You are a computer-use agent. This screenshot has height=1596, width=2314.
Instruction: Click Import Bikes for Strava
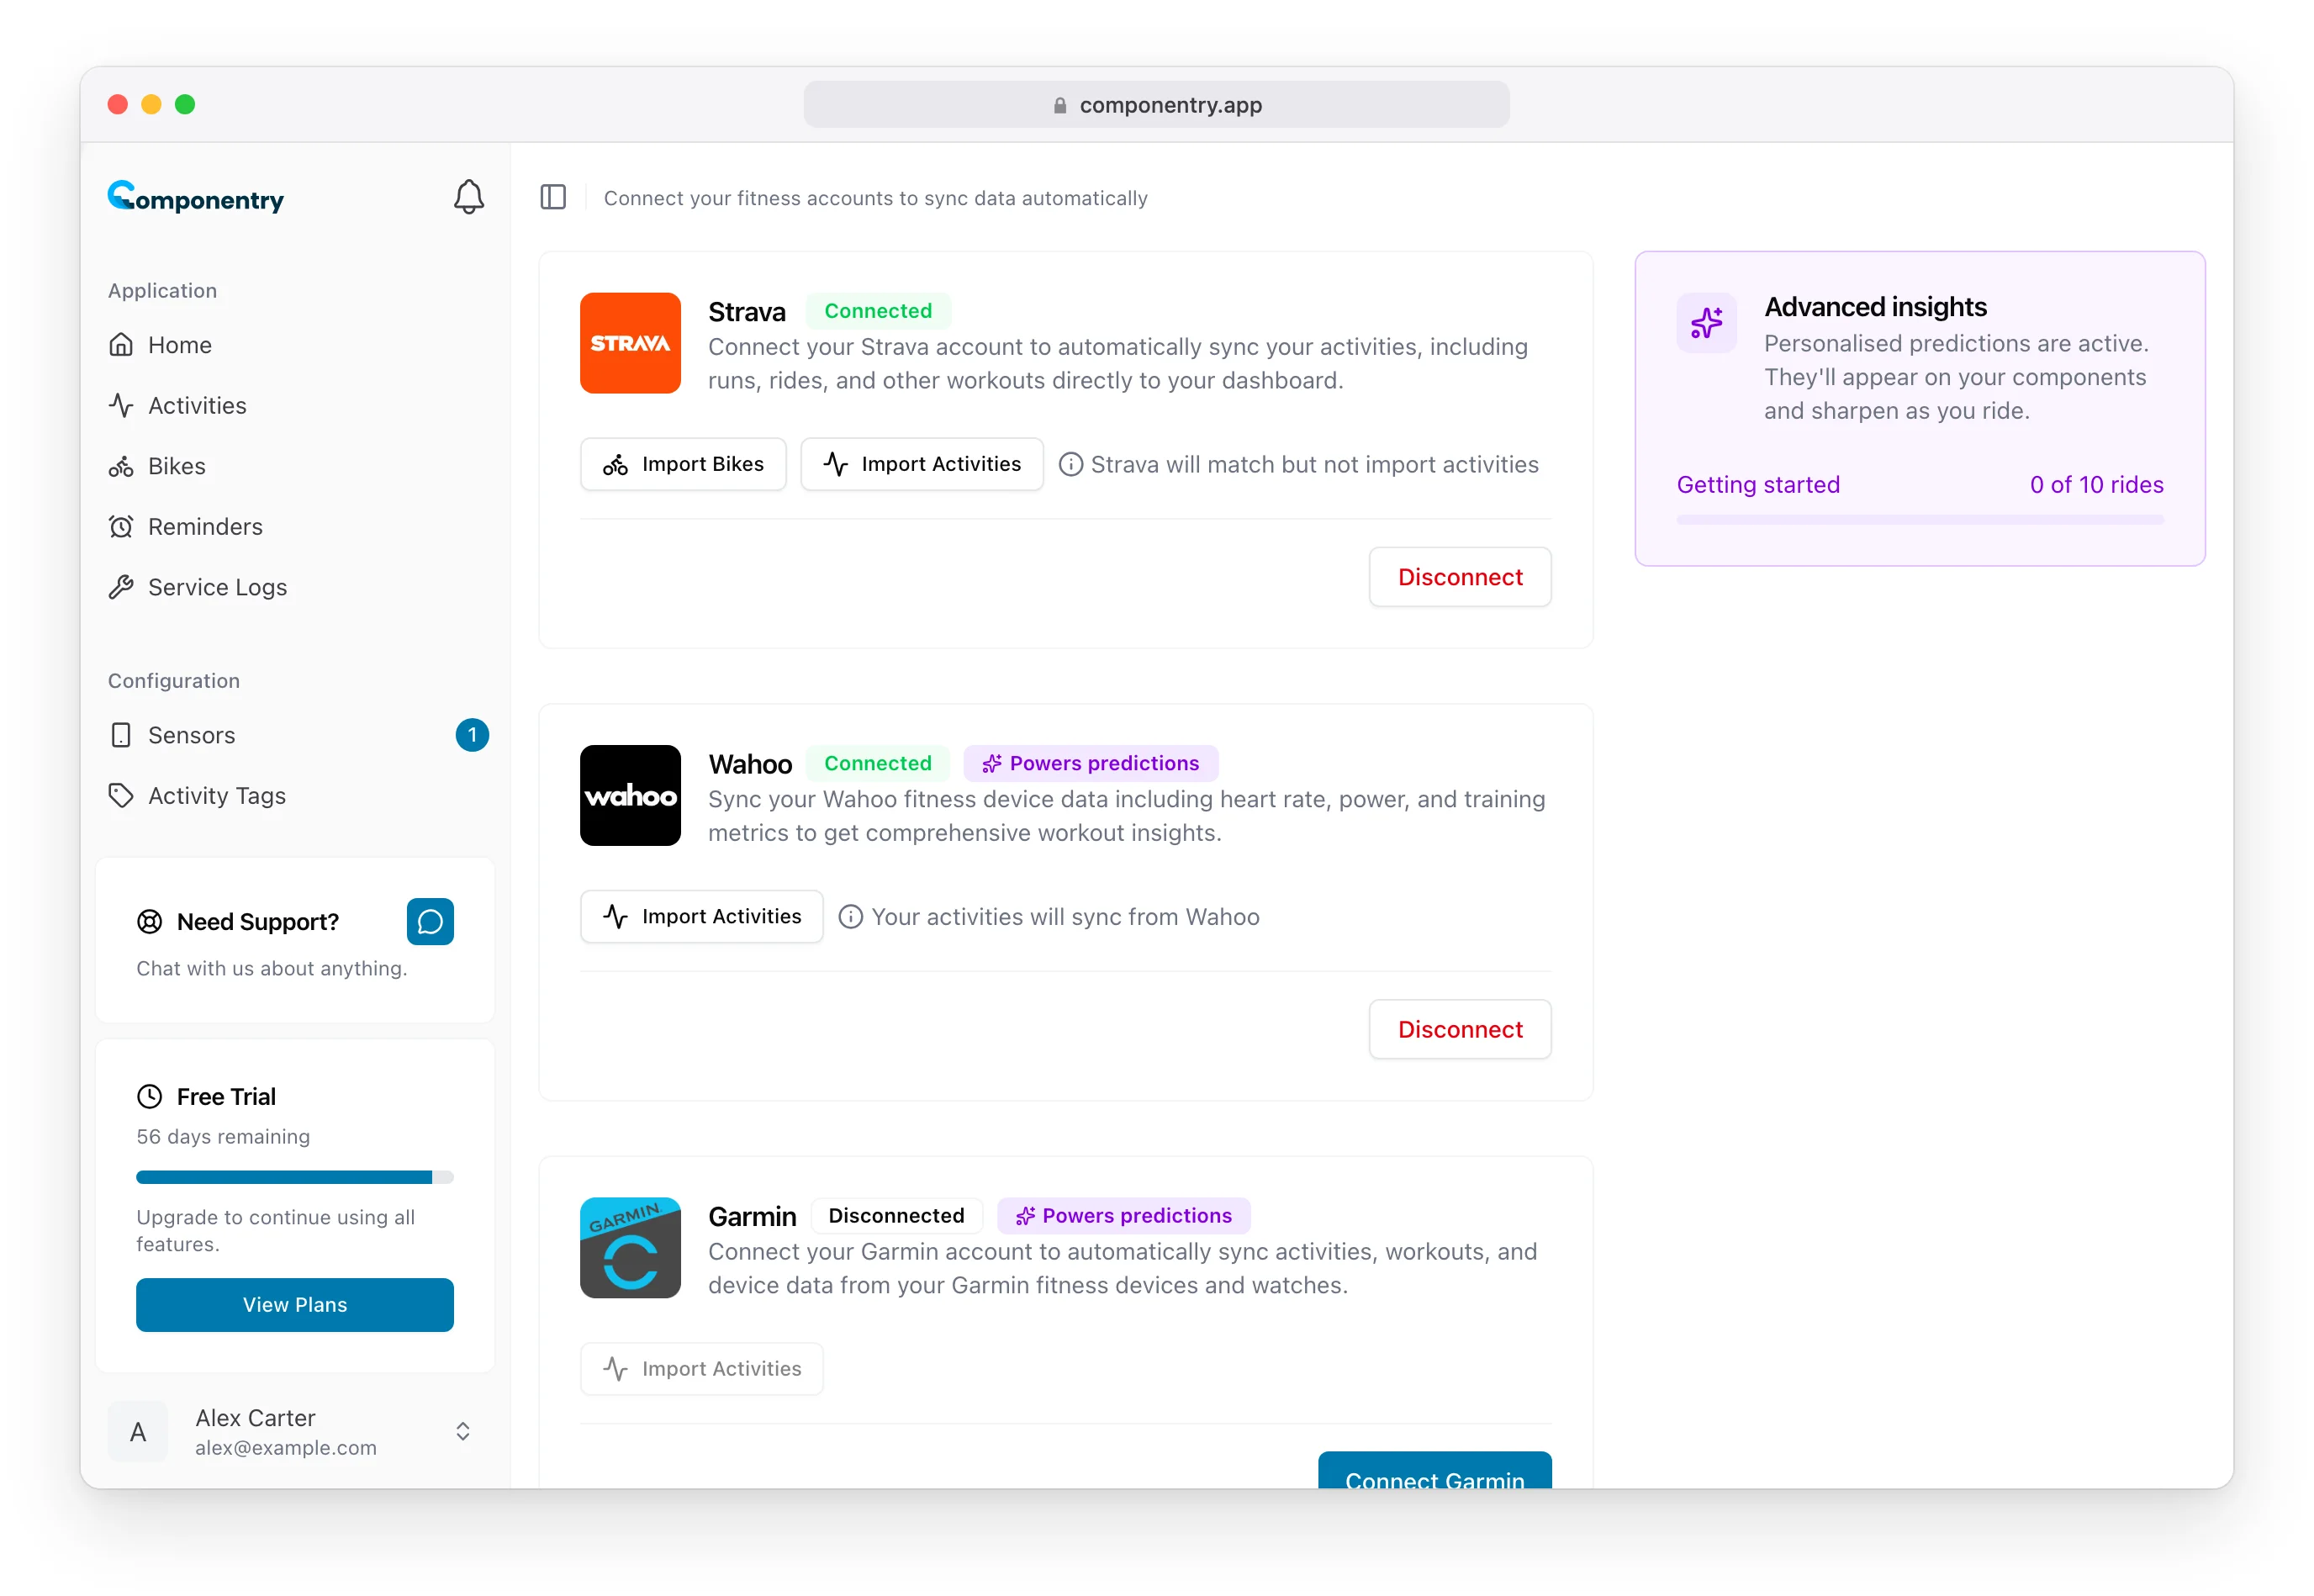click(683, 464)
